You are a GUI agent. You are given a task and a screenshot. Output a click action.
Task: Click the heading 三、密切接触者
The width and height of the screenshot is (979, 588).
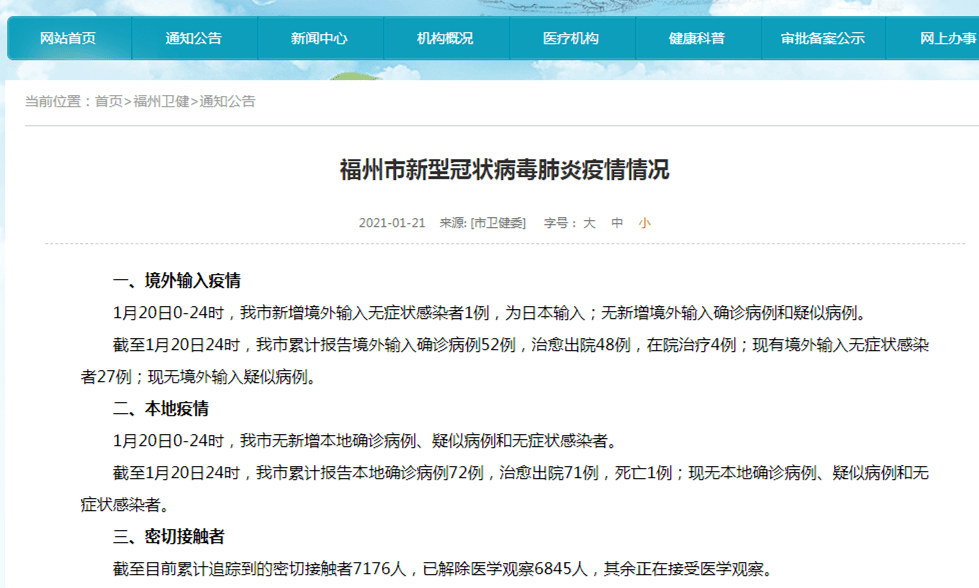[169, 537]
